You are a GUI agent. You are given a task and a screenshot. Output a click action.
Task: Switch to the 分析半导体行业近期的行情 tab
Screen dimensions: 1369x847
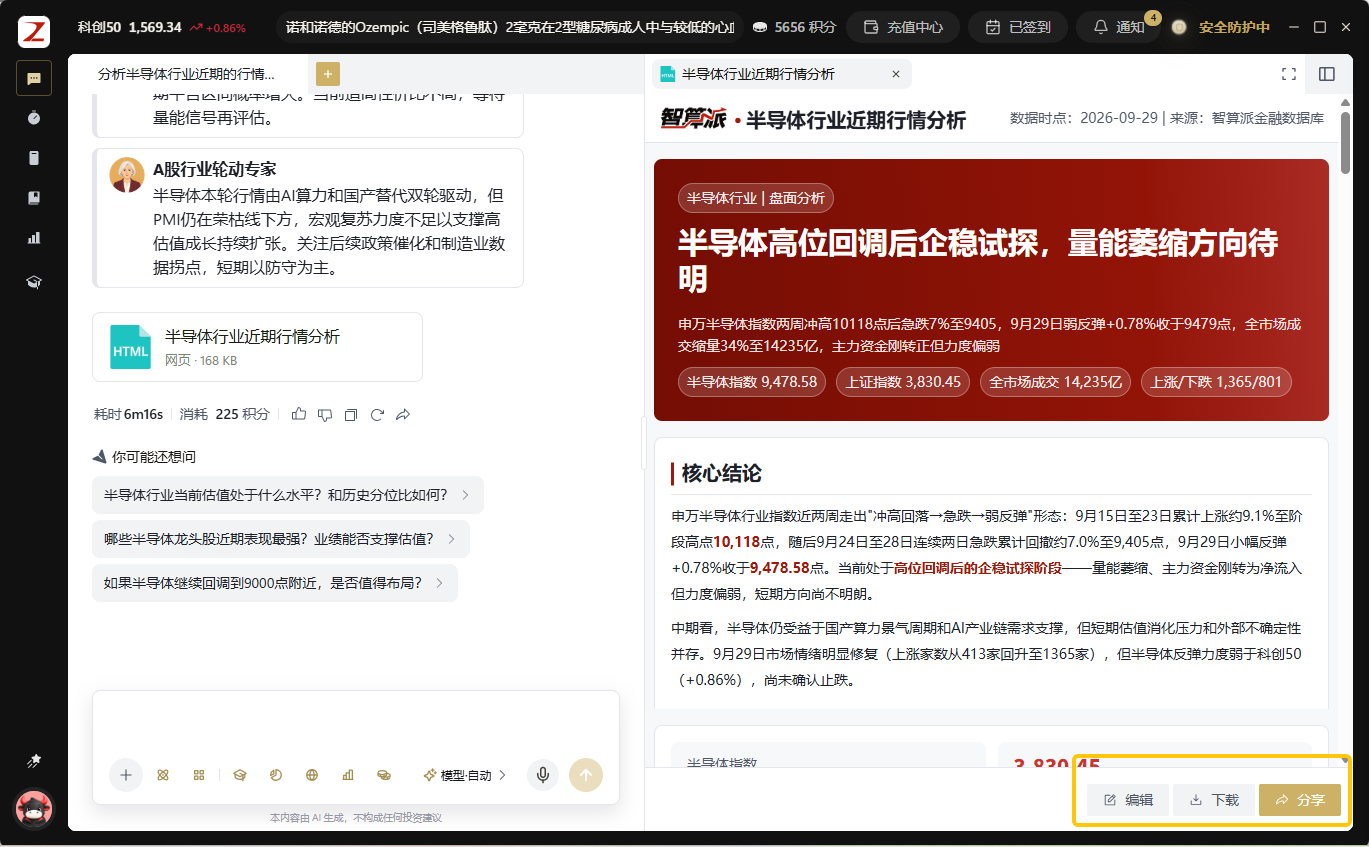coord(186,74)
